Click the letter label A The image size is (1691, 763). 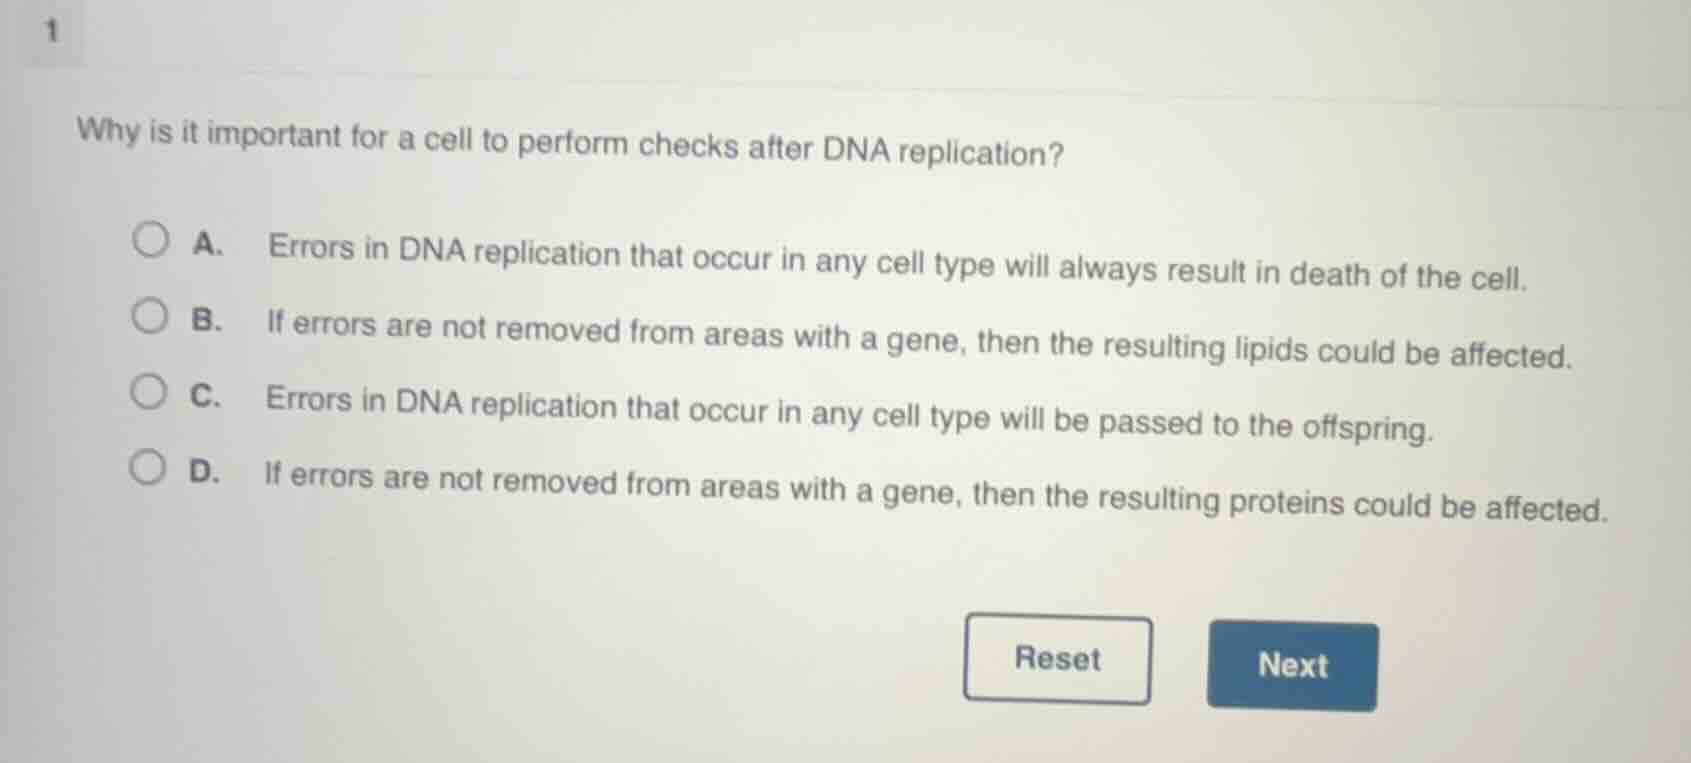pos(206,243)
